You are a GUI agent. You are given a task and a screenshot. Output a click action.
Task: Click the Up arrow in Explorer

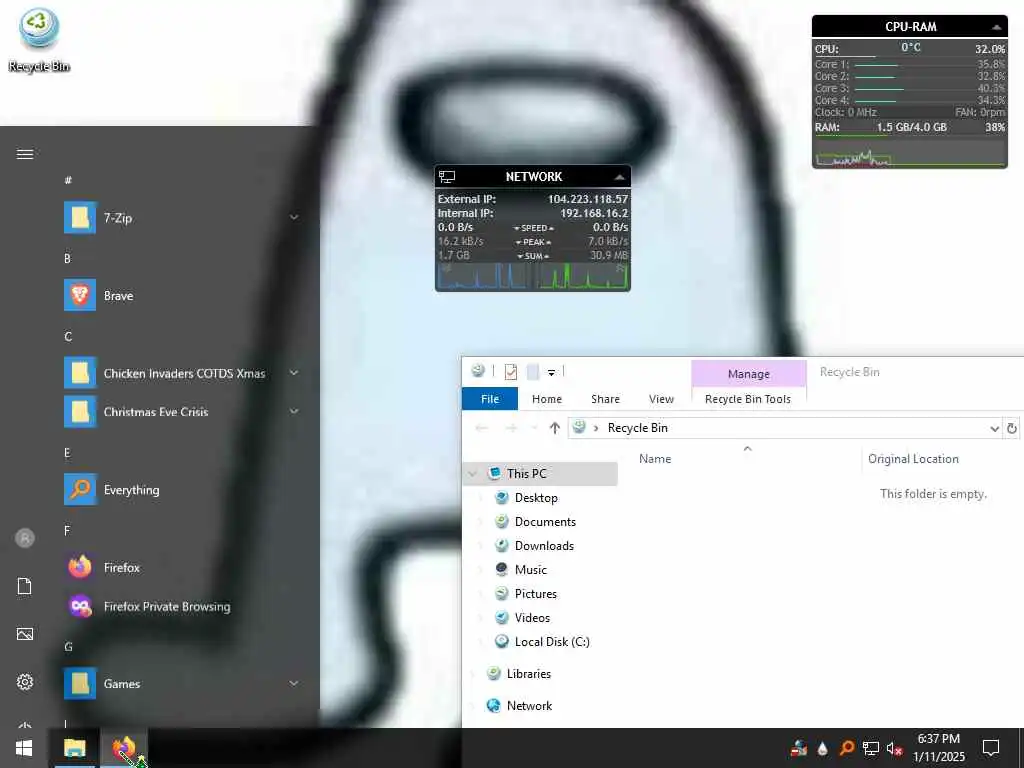(554, 428)
